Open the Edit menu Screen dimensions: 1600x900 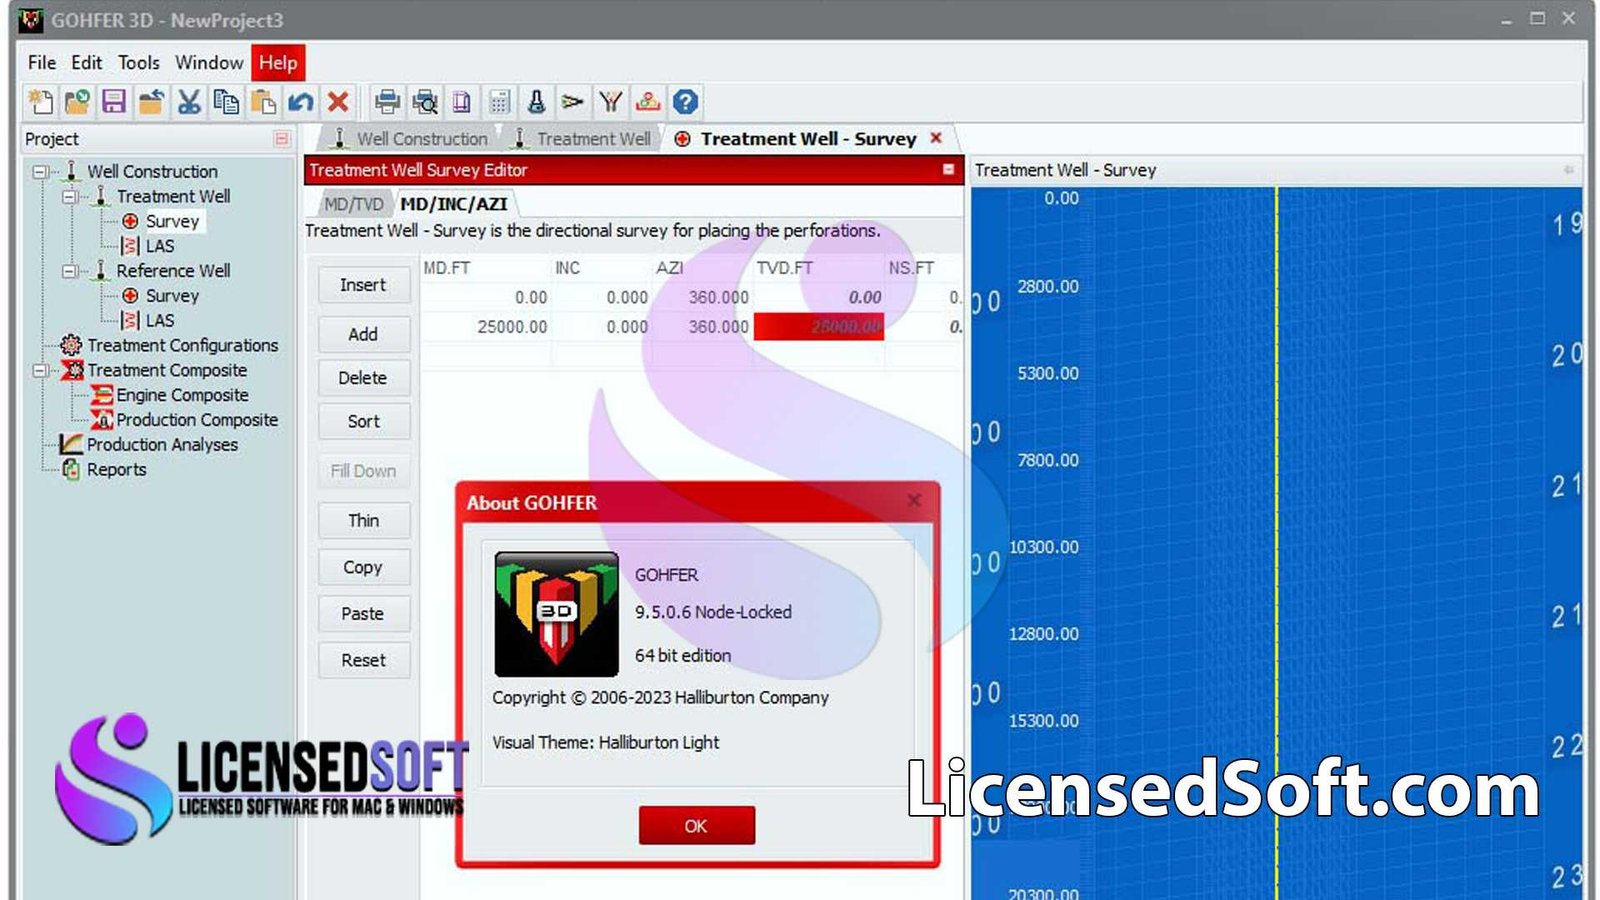click(x=86, y=63)
